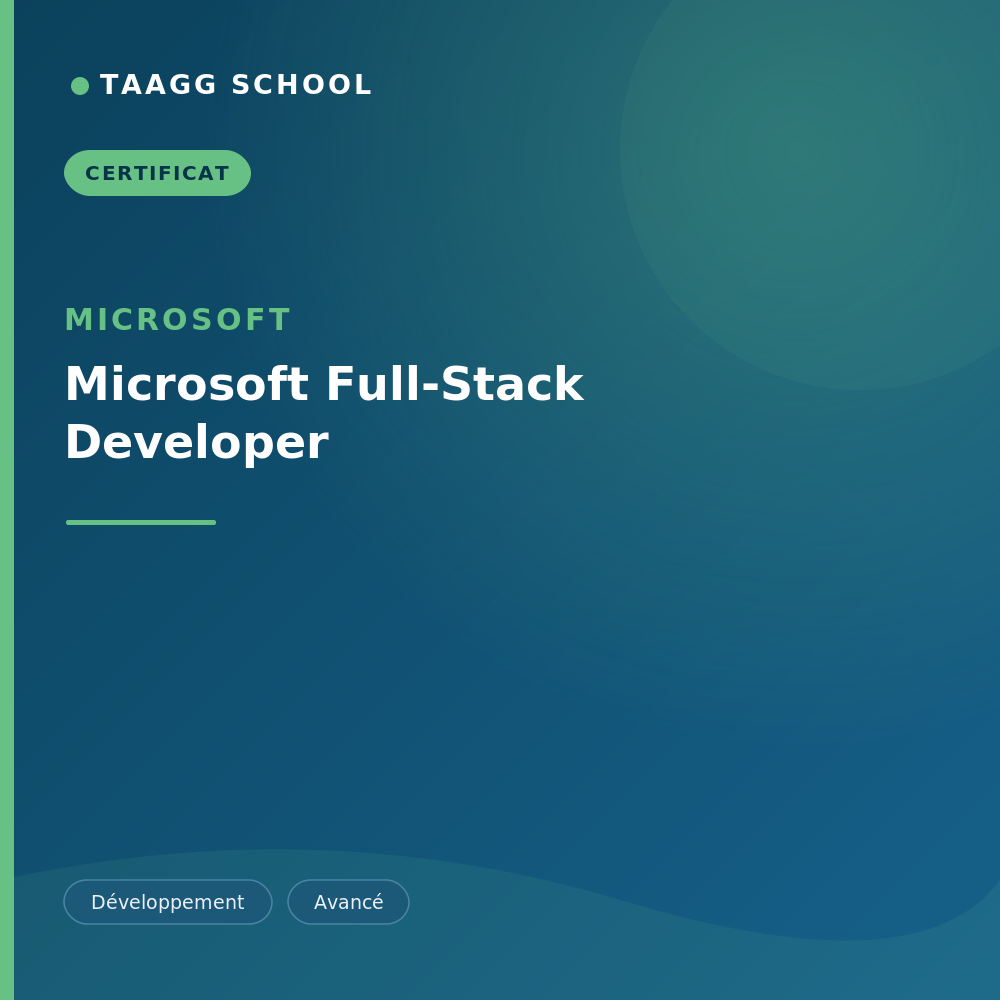Select the Avancé tag
The width and height of the screenshot is (1000, 1000).
coord(348,902)
